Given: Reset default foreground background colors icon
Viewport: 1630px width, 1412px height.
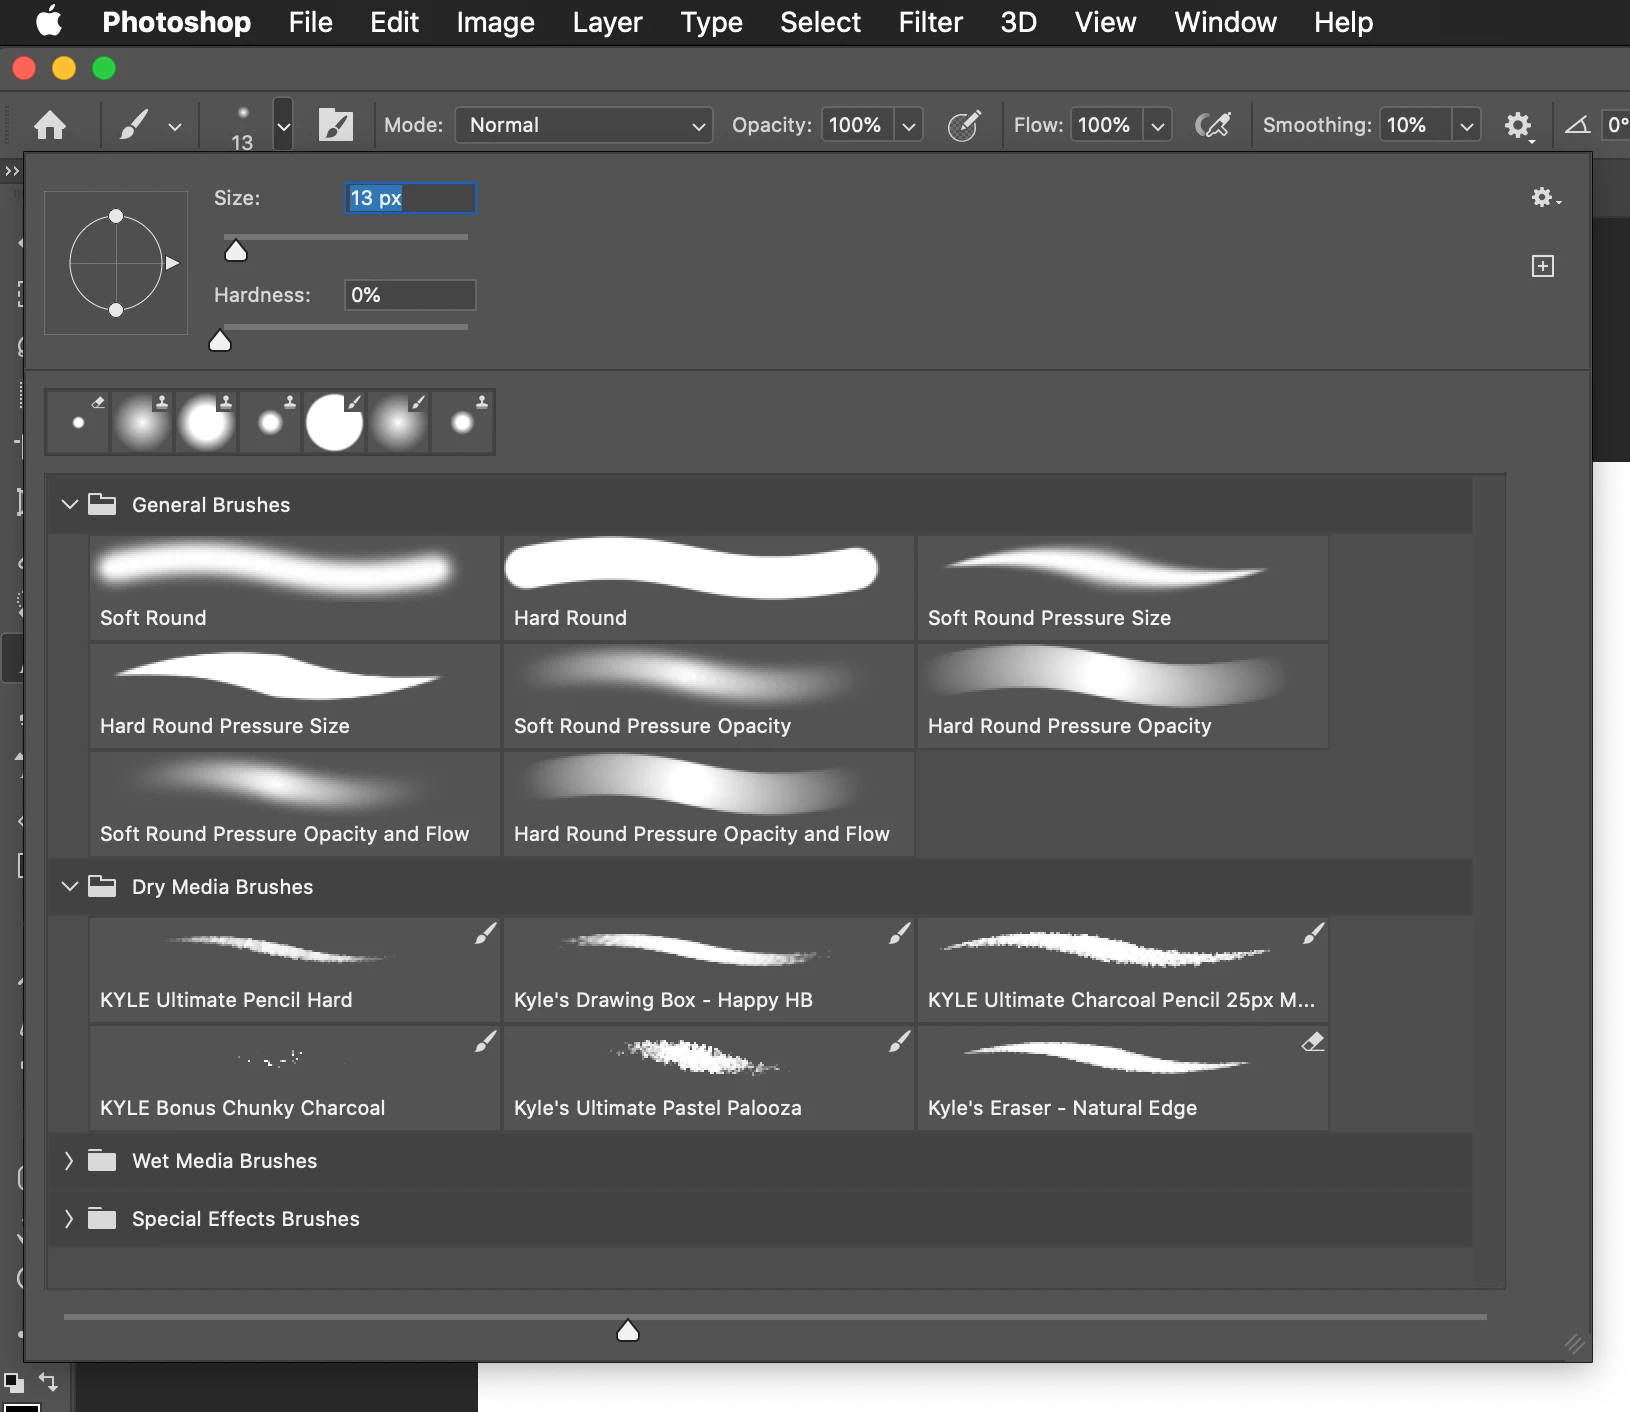Looking at the screenshot, I should [x=13, y=1383].
